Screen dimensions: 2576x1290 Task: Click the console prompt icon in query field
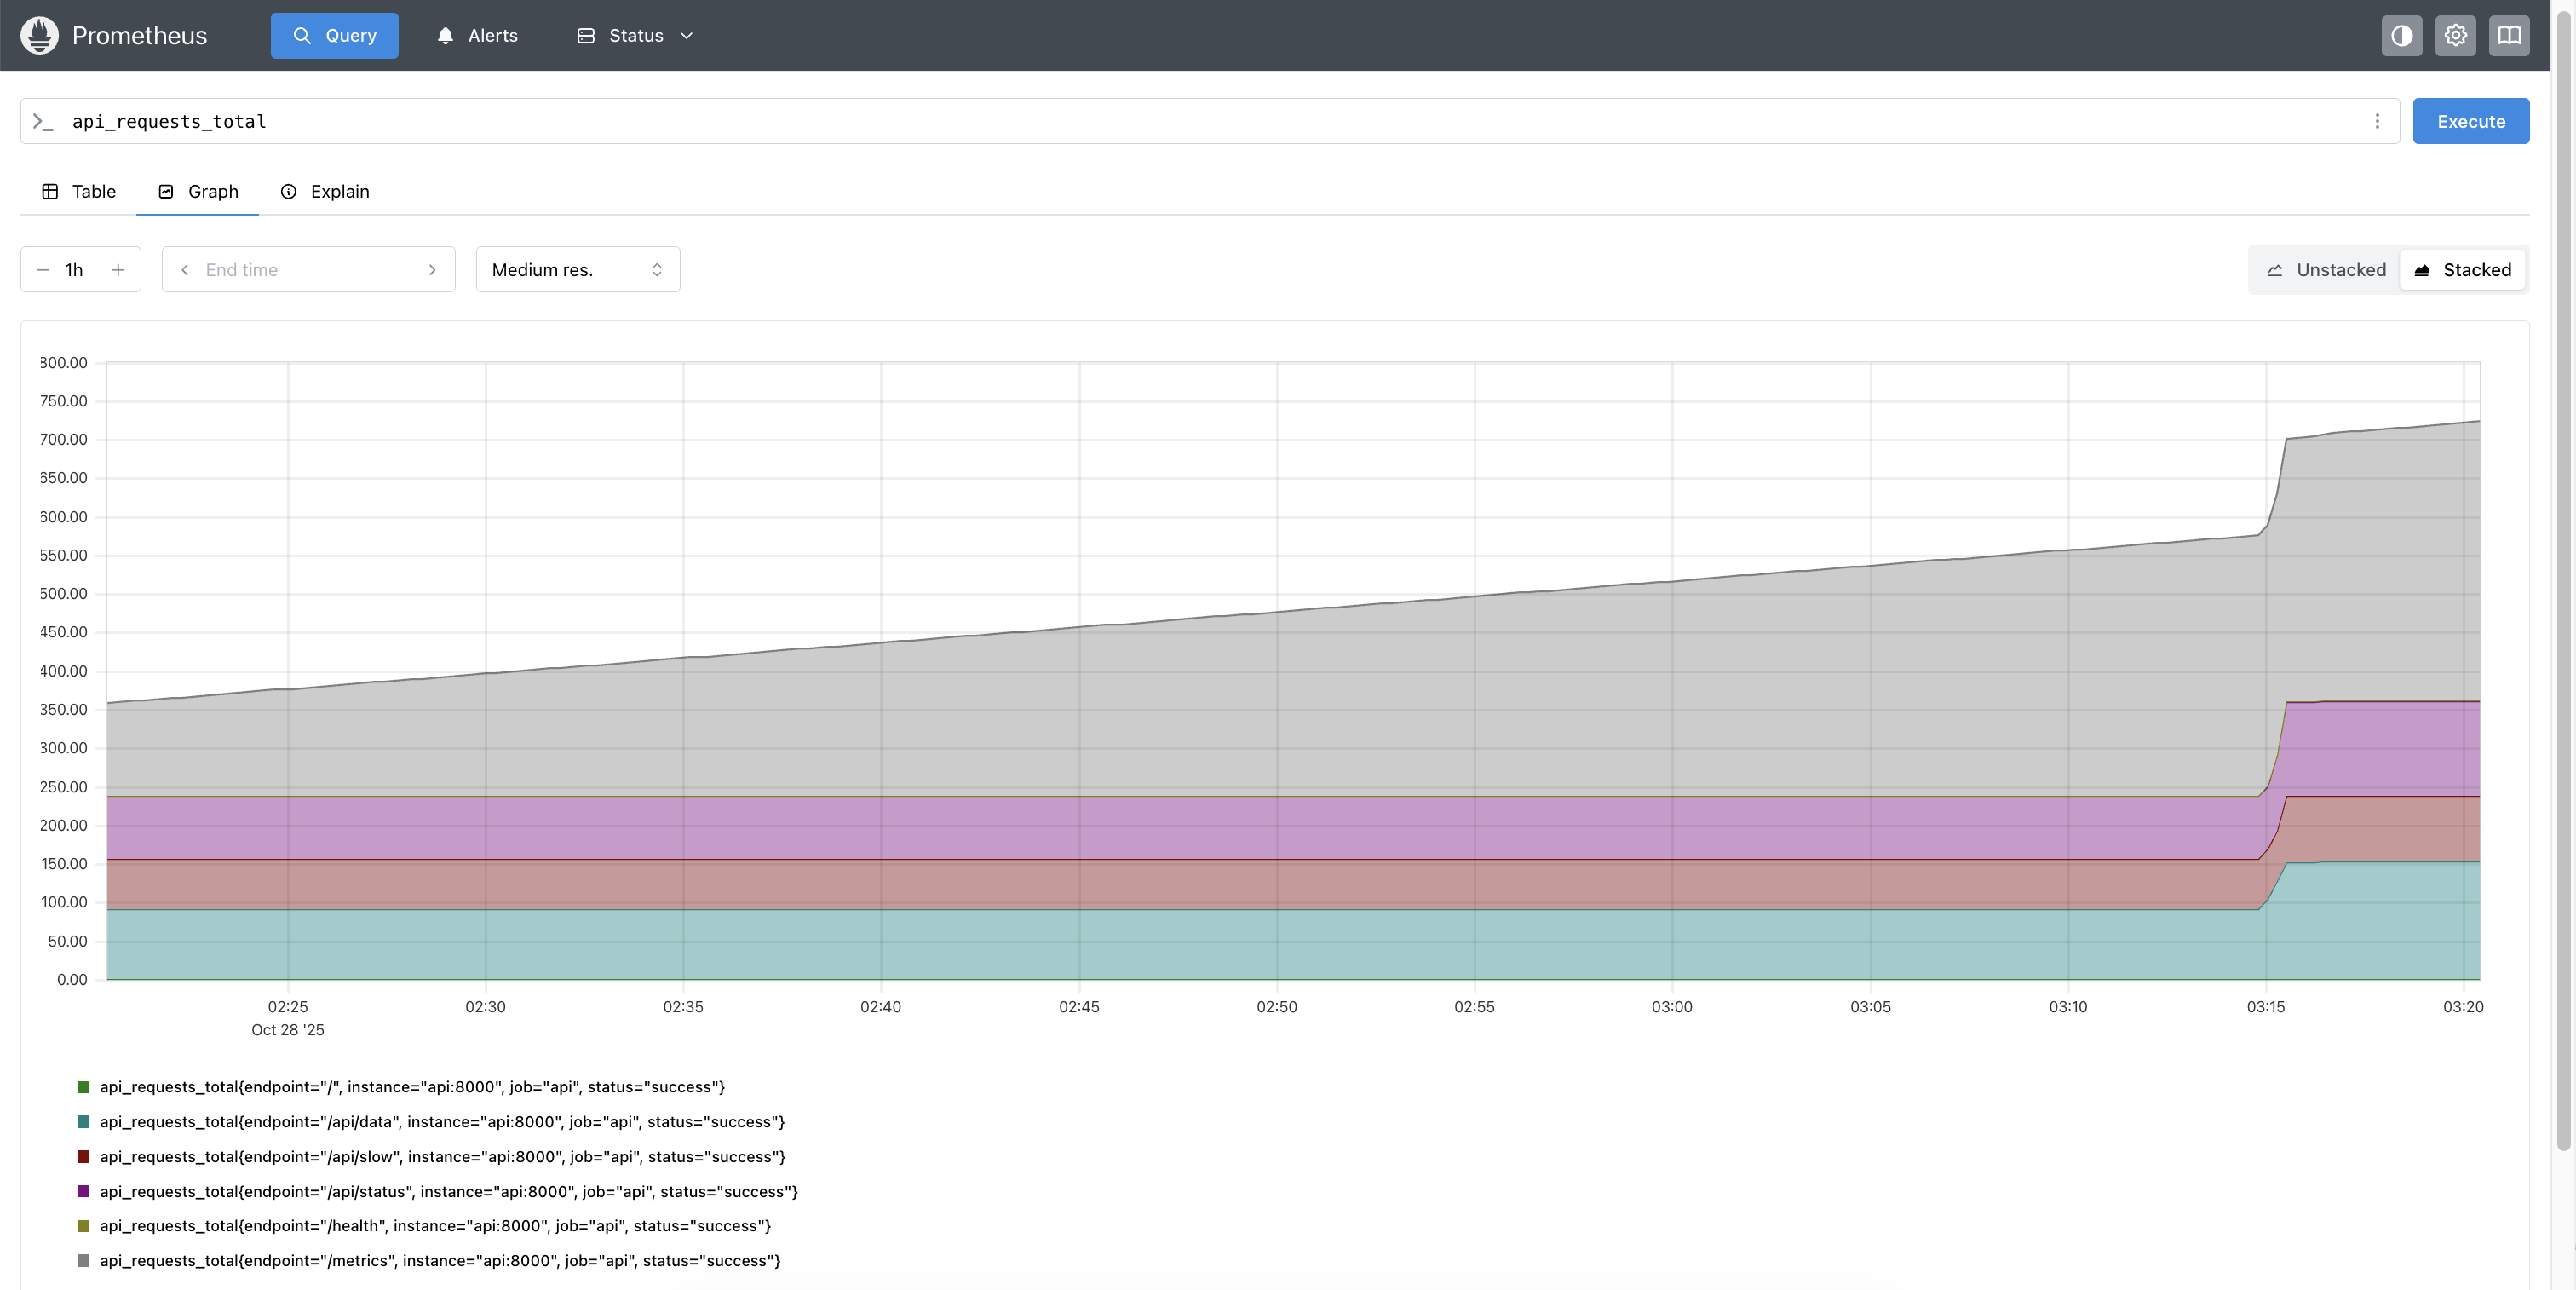point(42,121)
